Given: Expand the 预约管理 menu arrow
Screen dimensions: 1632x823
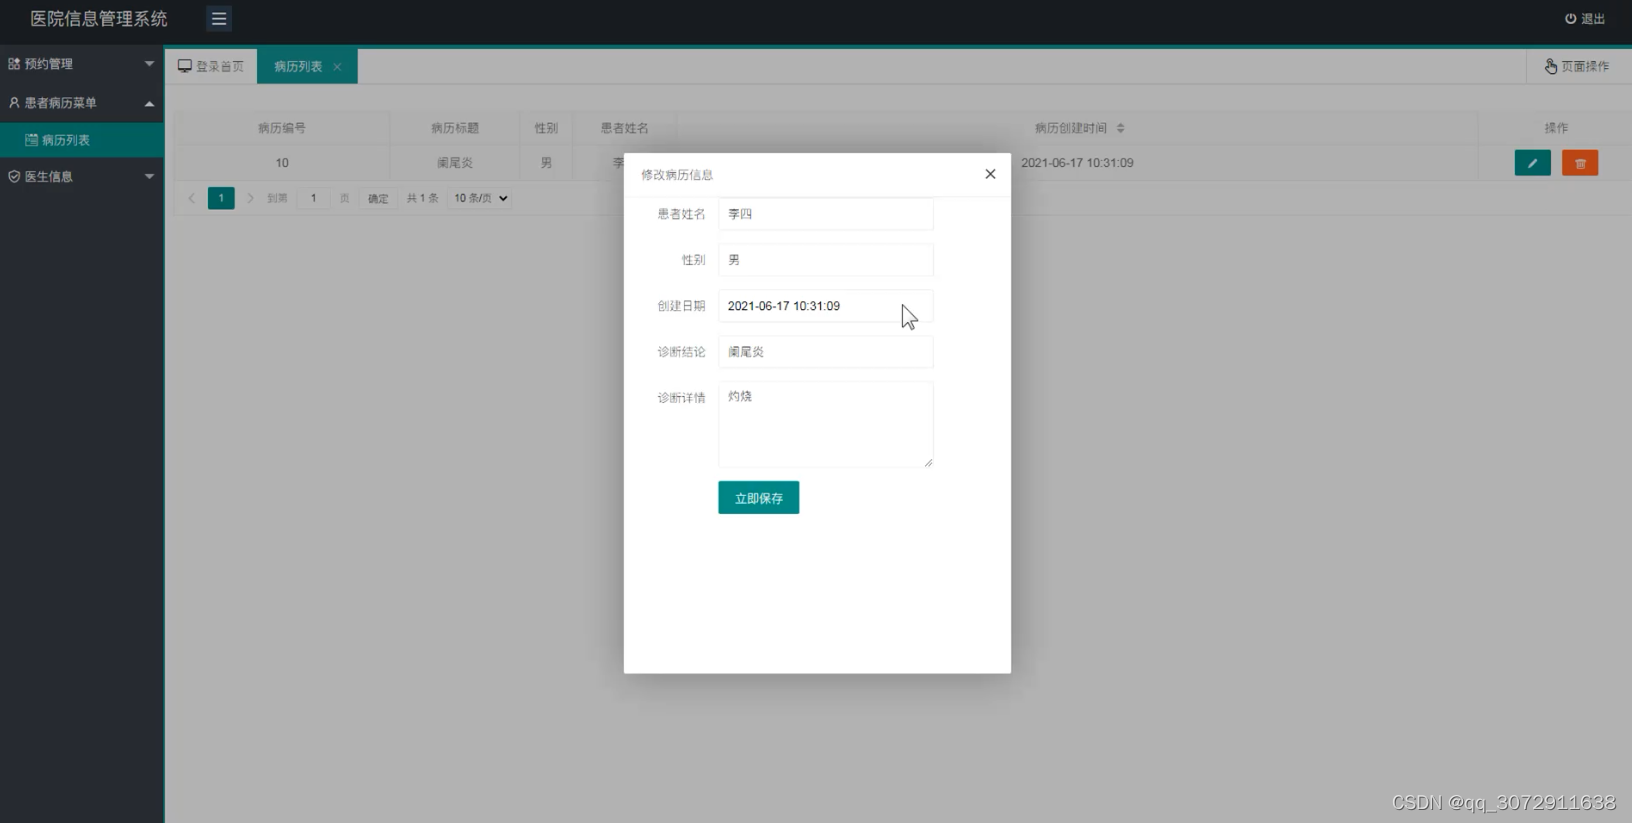Looking at the screenshot, I should pos(149,64).
